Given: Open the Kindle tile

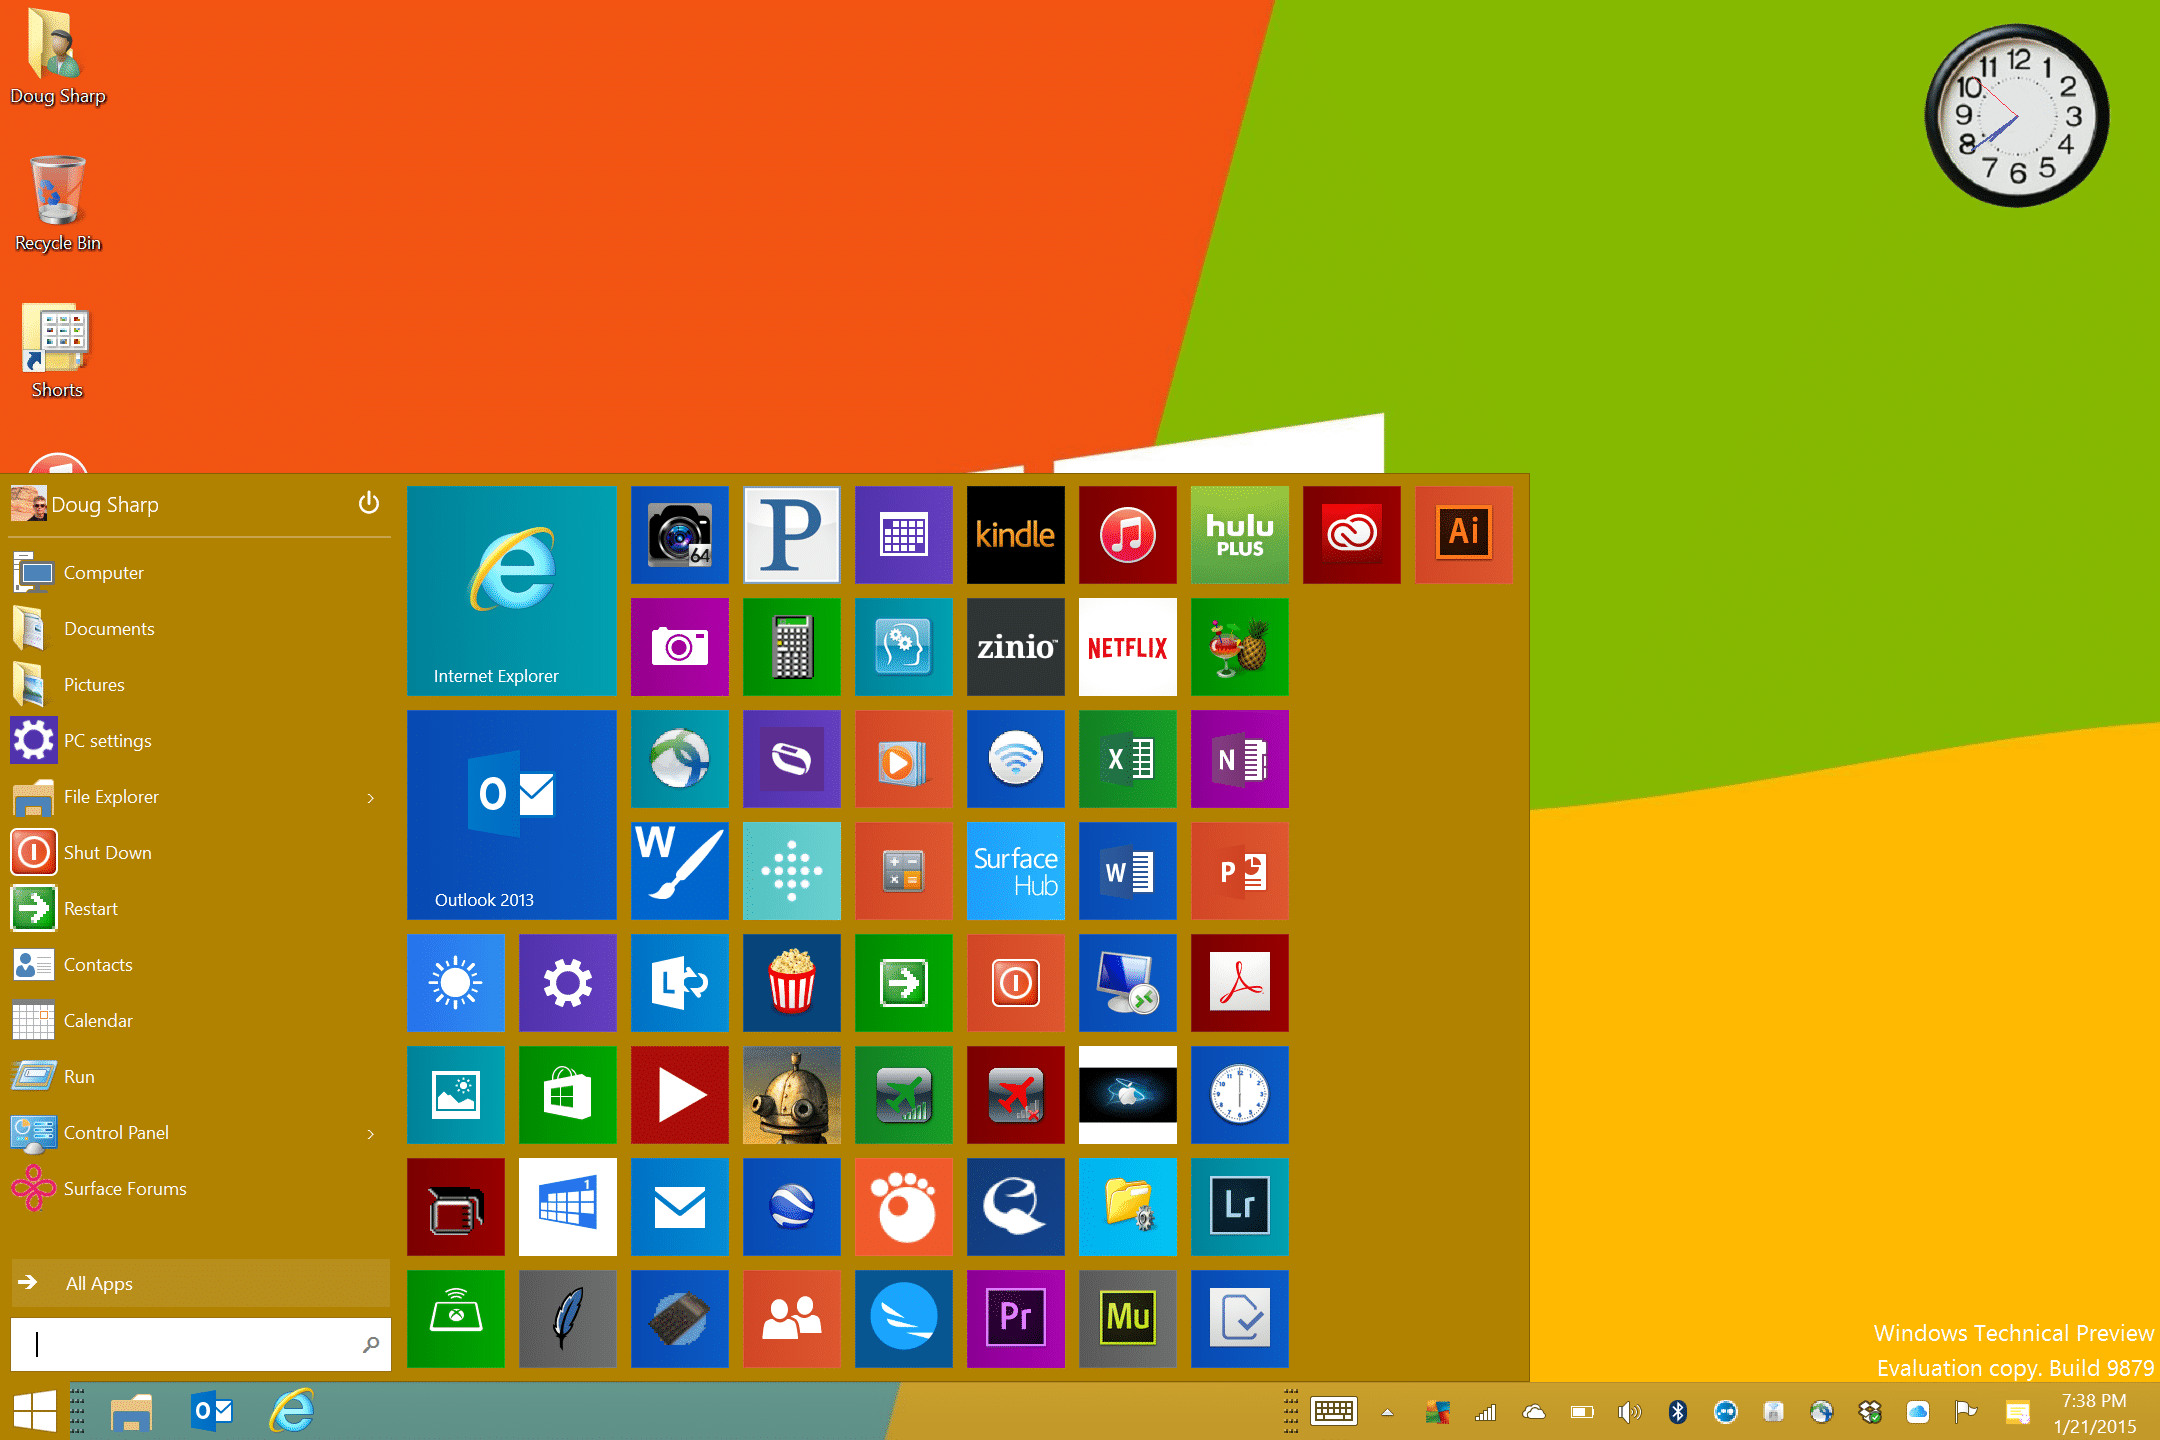Looking at the screenshot, I should 1015,535.
